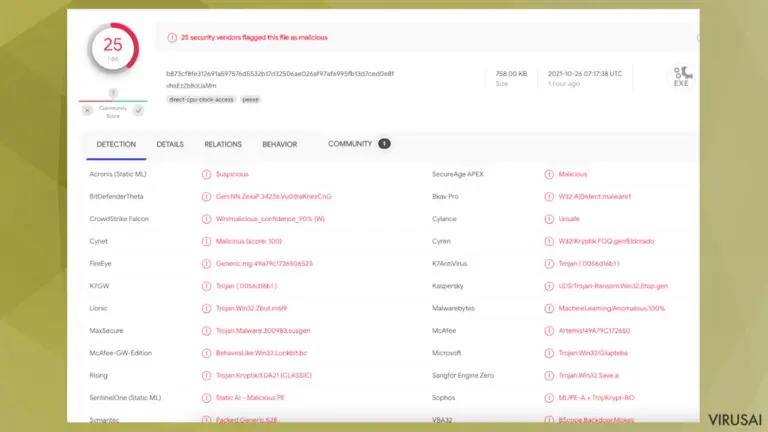Click alert icon for CrowdStrike Falcon detection
768x432 pixels.
[x=206, y=219]
